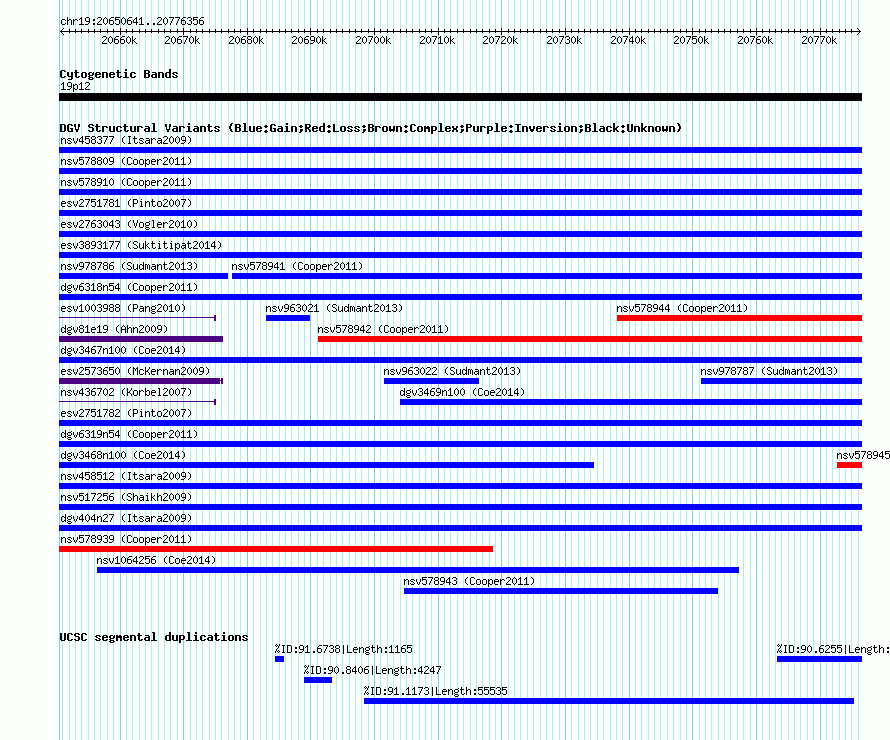Click the esv1003988 (Pang2010) thin line feature
The width and height of the screenshot is (890, 740).
click(137, 318)
